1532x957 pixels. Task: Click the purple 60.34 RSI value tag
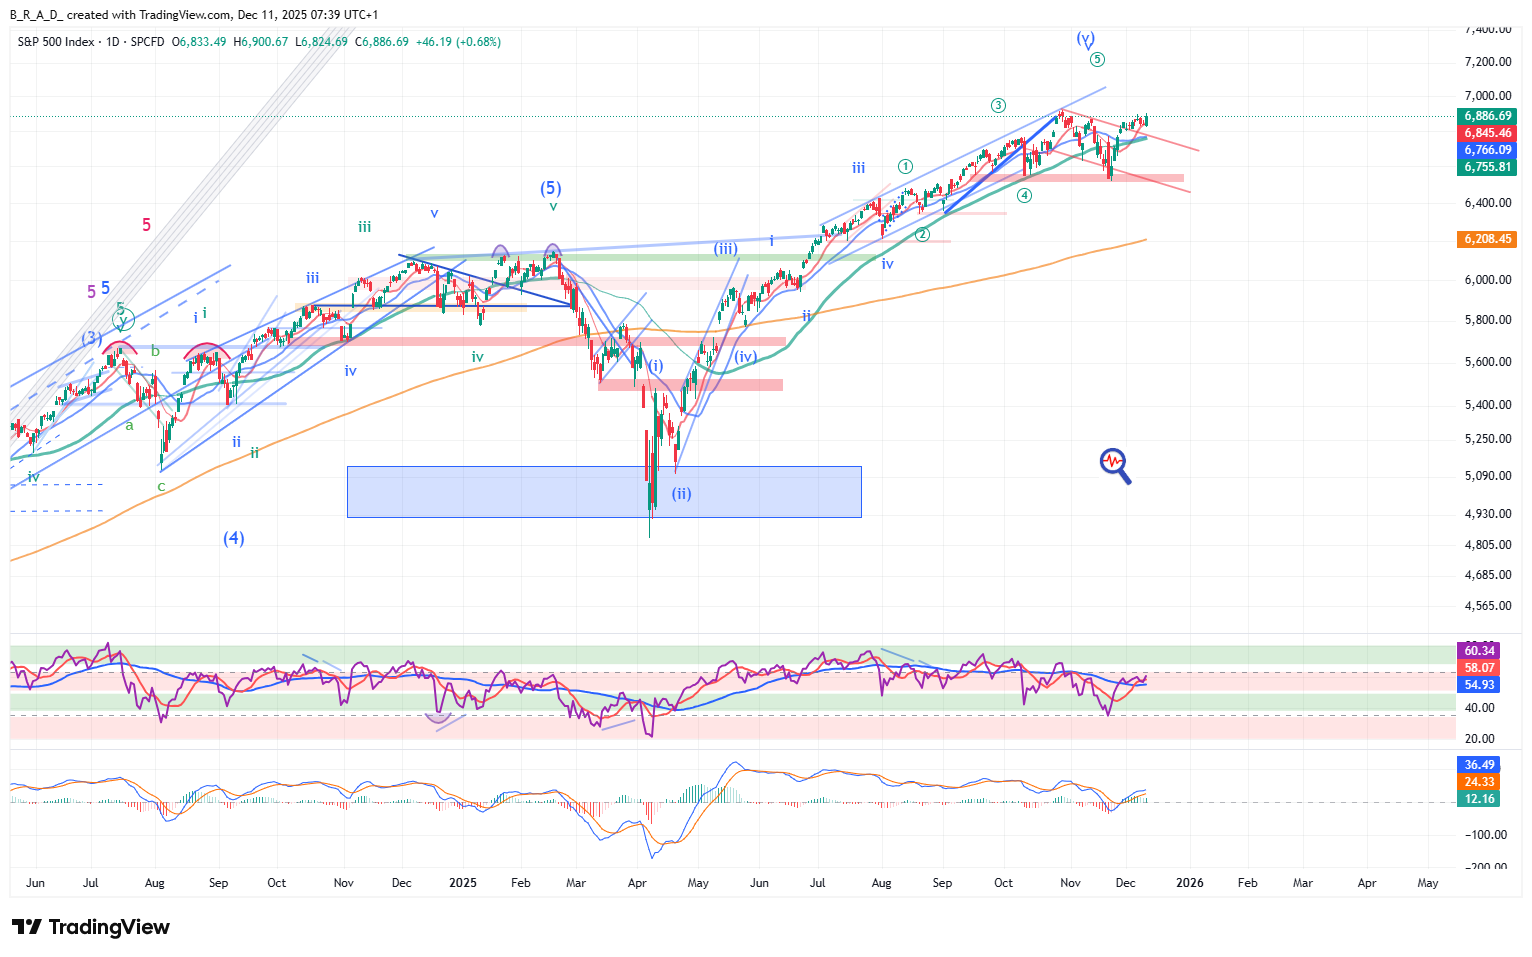coord(1479,651)
